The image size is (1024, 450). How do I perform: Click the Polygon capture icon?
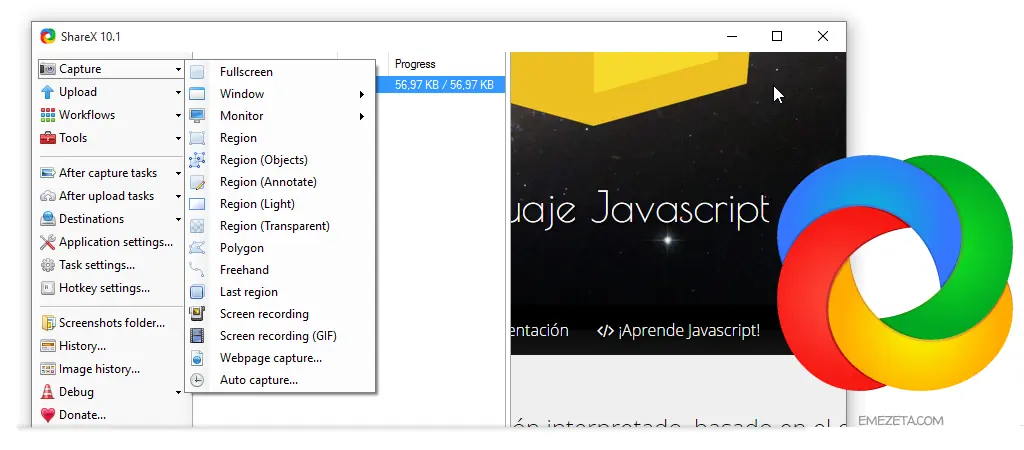[197, 248]
